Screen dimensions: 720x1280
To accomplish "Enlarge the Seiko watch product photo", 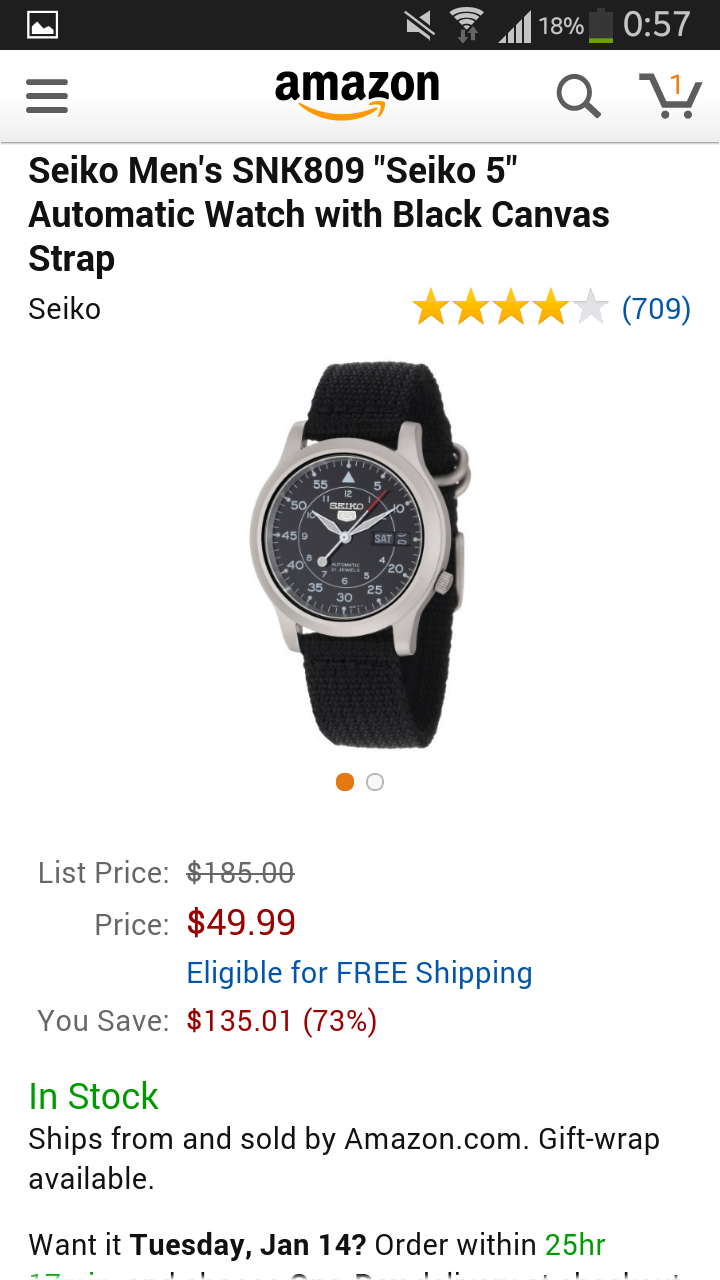I will click(x=358, y=555).
